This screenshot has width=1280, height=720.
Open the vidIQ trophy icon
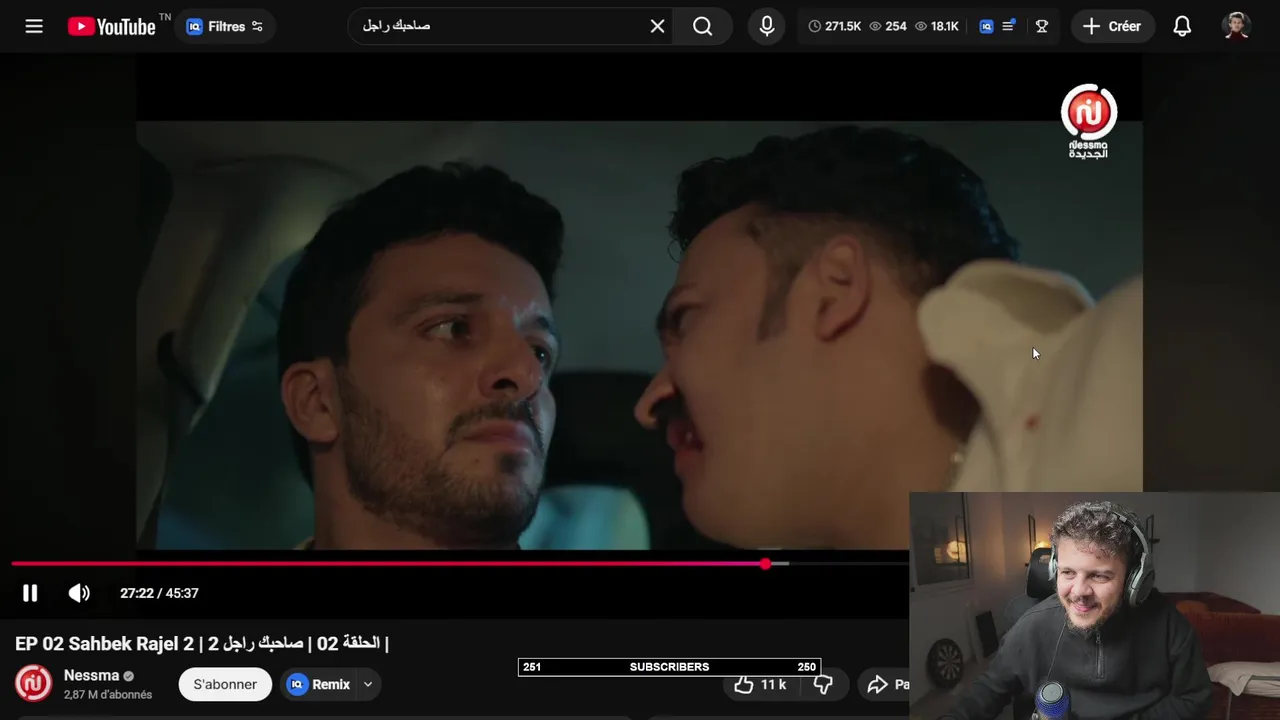pos(1042,26)
